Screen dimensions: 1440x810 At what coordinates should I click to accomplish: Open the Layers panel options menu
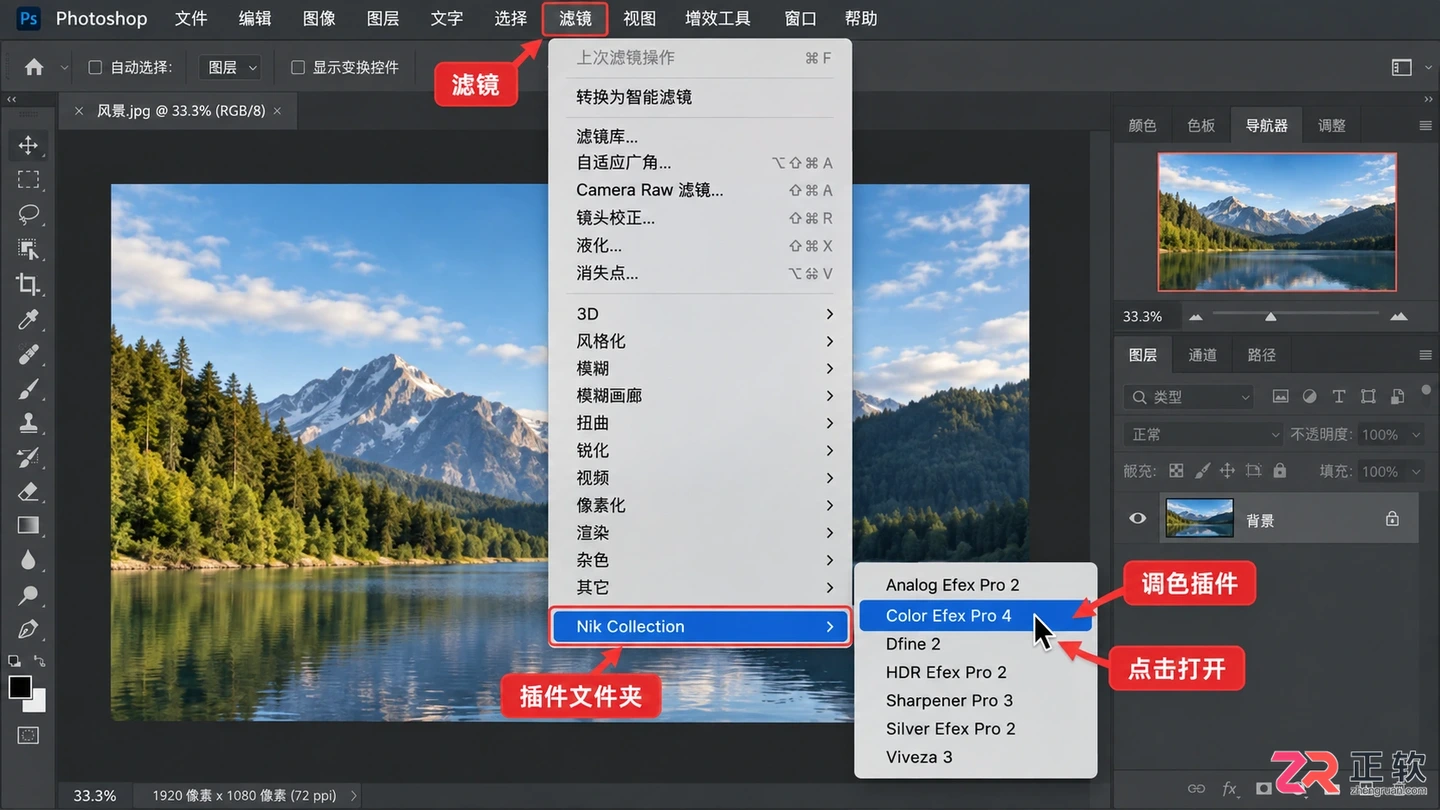(x=1425, y=355)
